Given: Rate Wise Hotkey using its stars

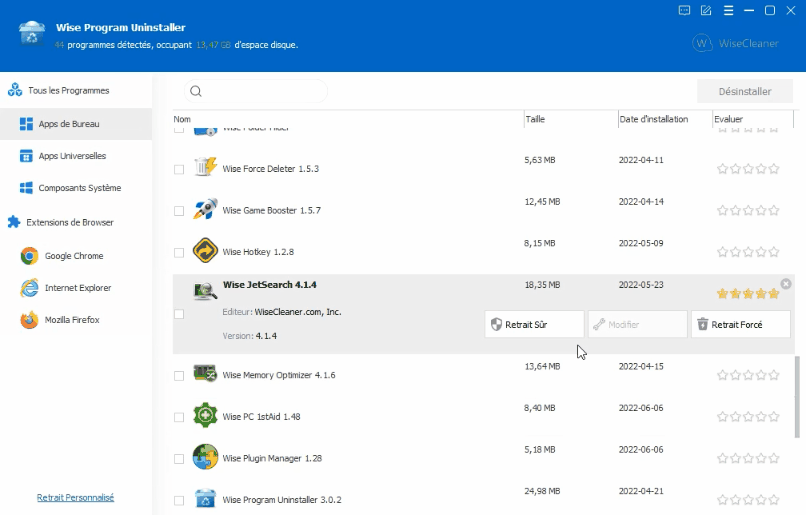Looking at the screenshot, I should tap(748, 252).
